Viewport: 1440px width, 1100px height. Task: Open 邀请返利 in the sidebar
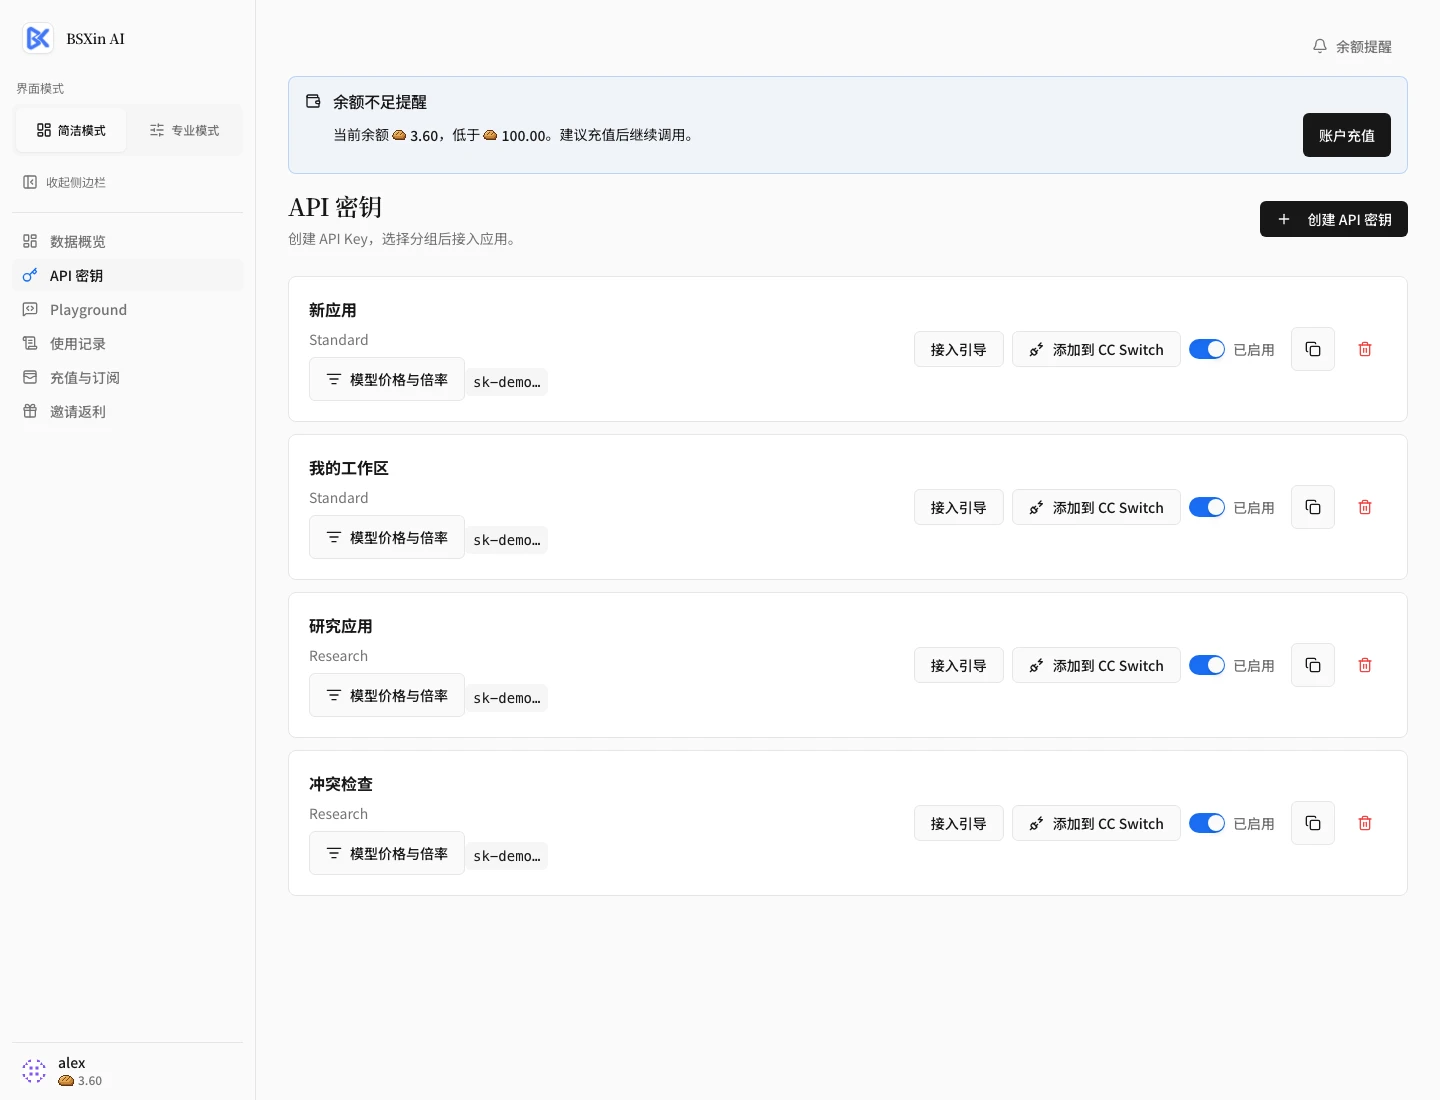click(128, 411)
